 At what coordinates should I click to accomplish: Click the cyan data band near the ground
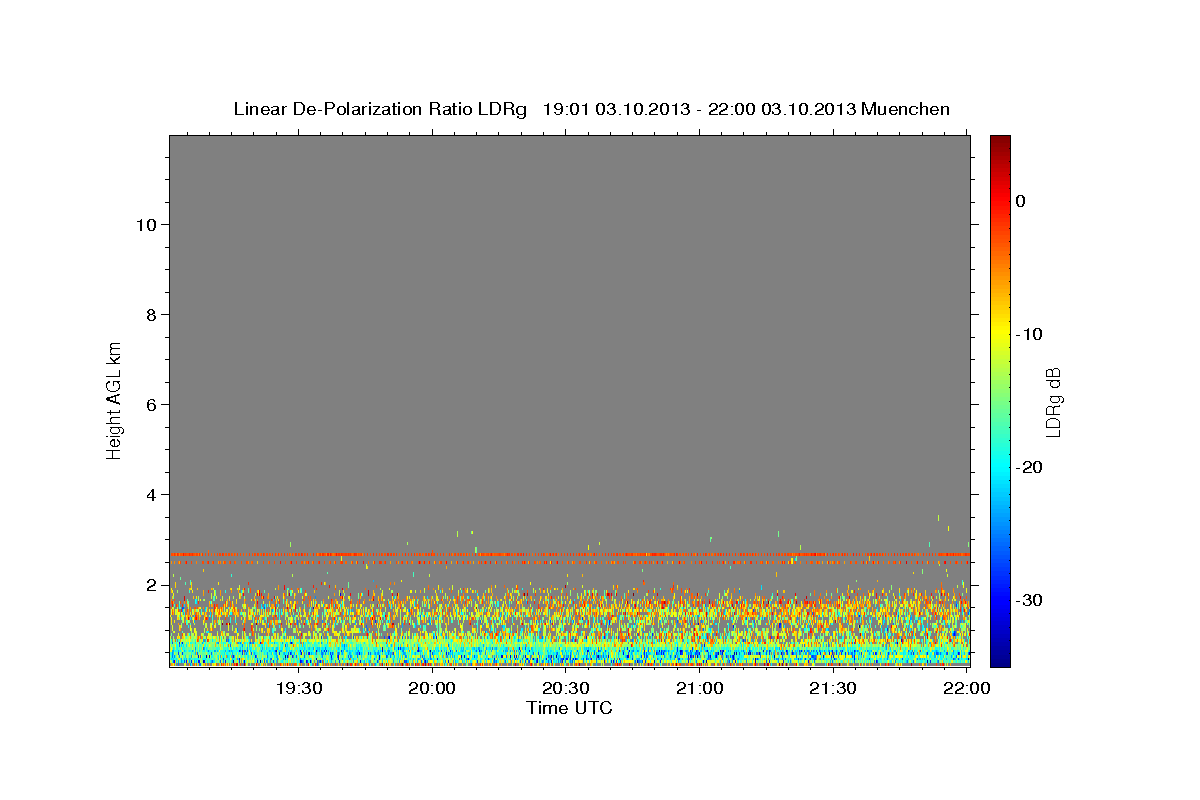coord(569,651)
